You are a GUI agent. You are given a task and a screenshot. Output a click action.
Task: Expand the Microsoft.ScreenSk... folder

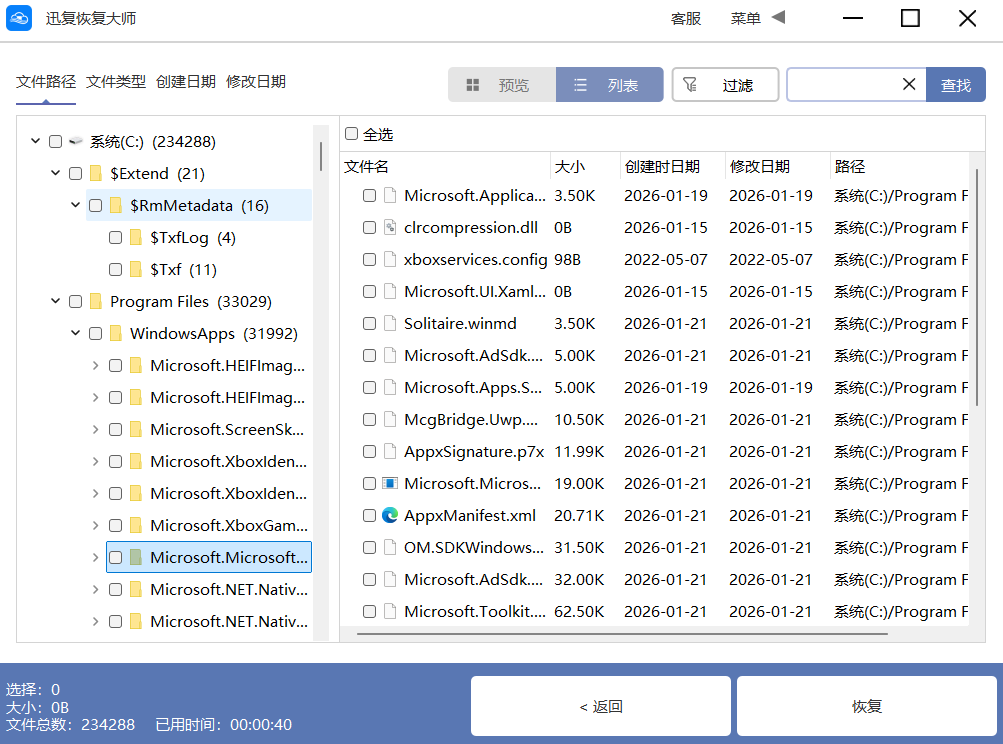(95, 430)
